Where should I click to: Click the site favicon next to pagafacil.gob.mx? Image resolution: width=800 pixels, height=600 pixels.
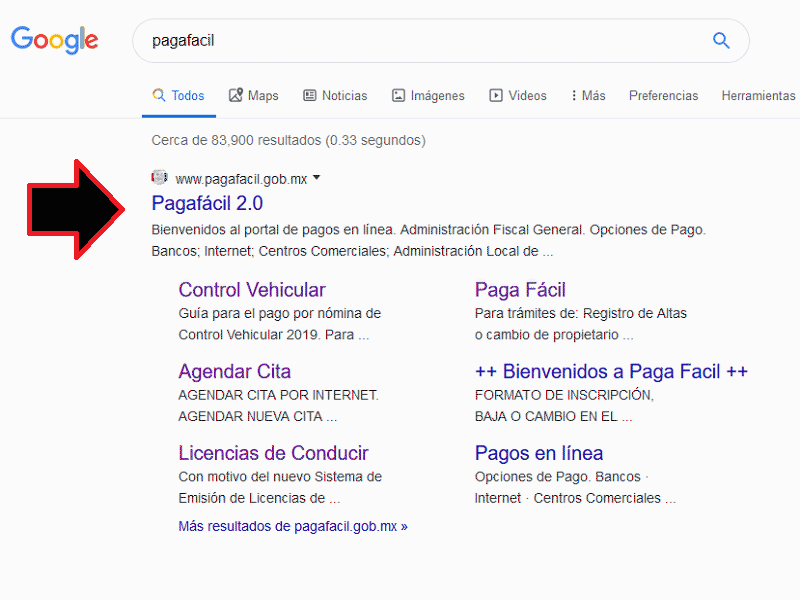[x=159, y=177]
